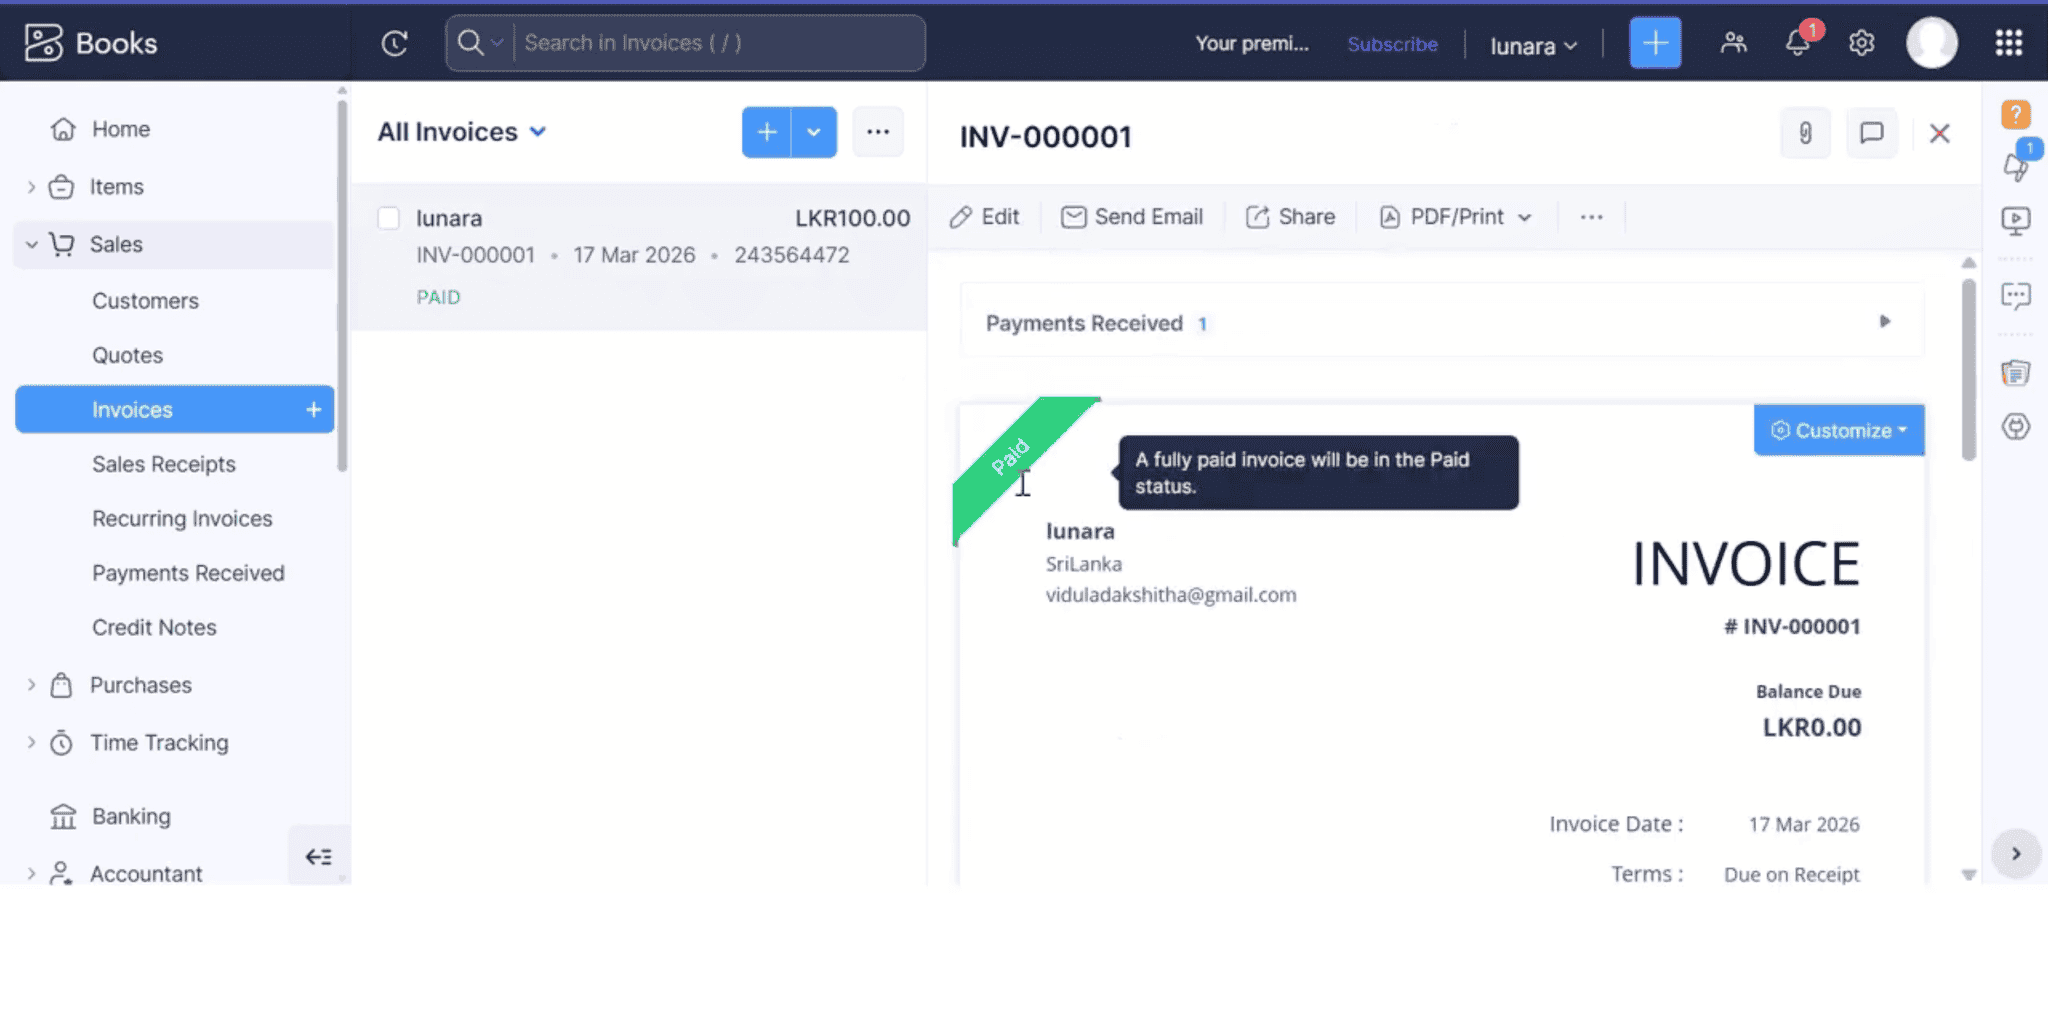
Task: Open Customers in the Sales menu
Action: (145, 301)
